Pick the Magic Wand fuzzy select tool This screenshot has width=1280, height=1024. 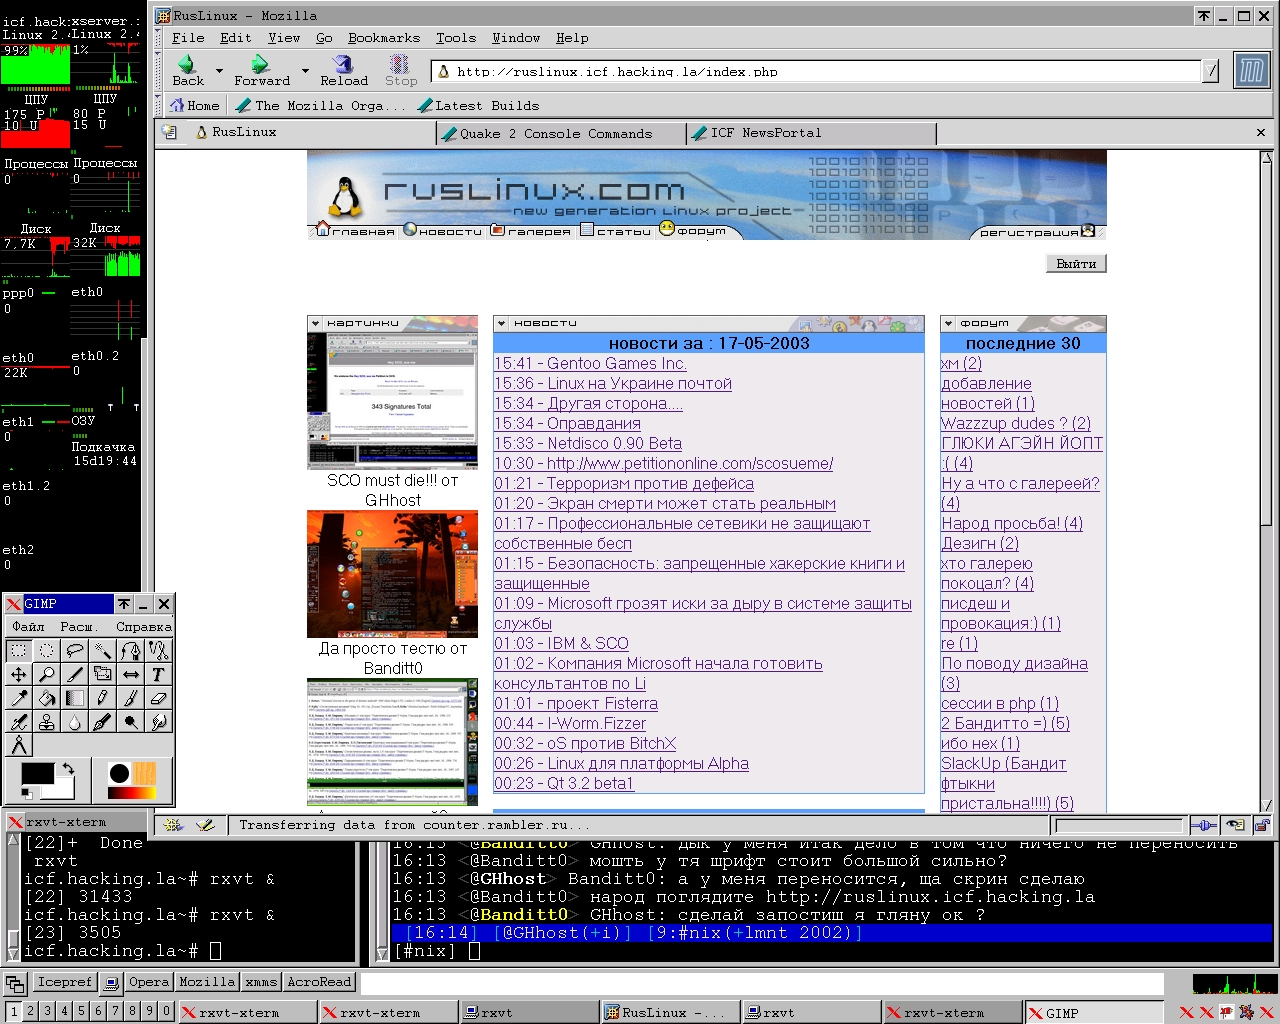pos(103,651)
